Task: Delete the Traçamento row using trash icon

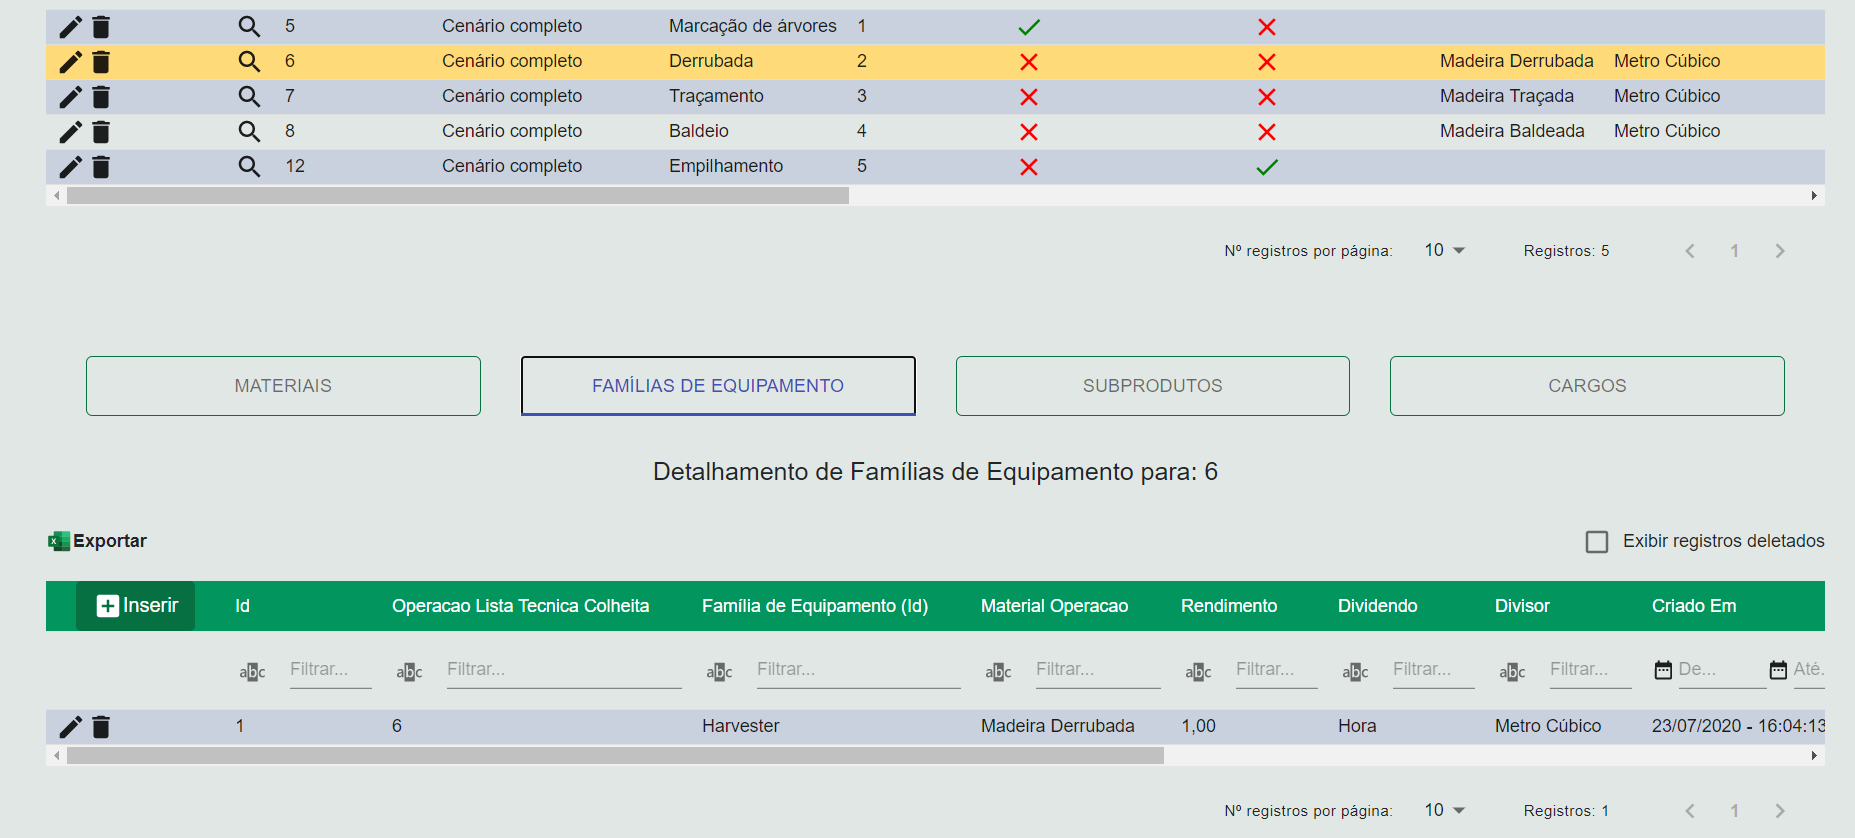Action: pos(101,97)
